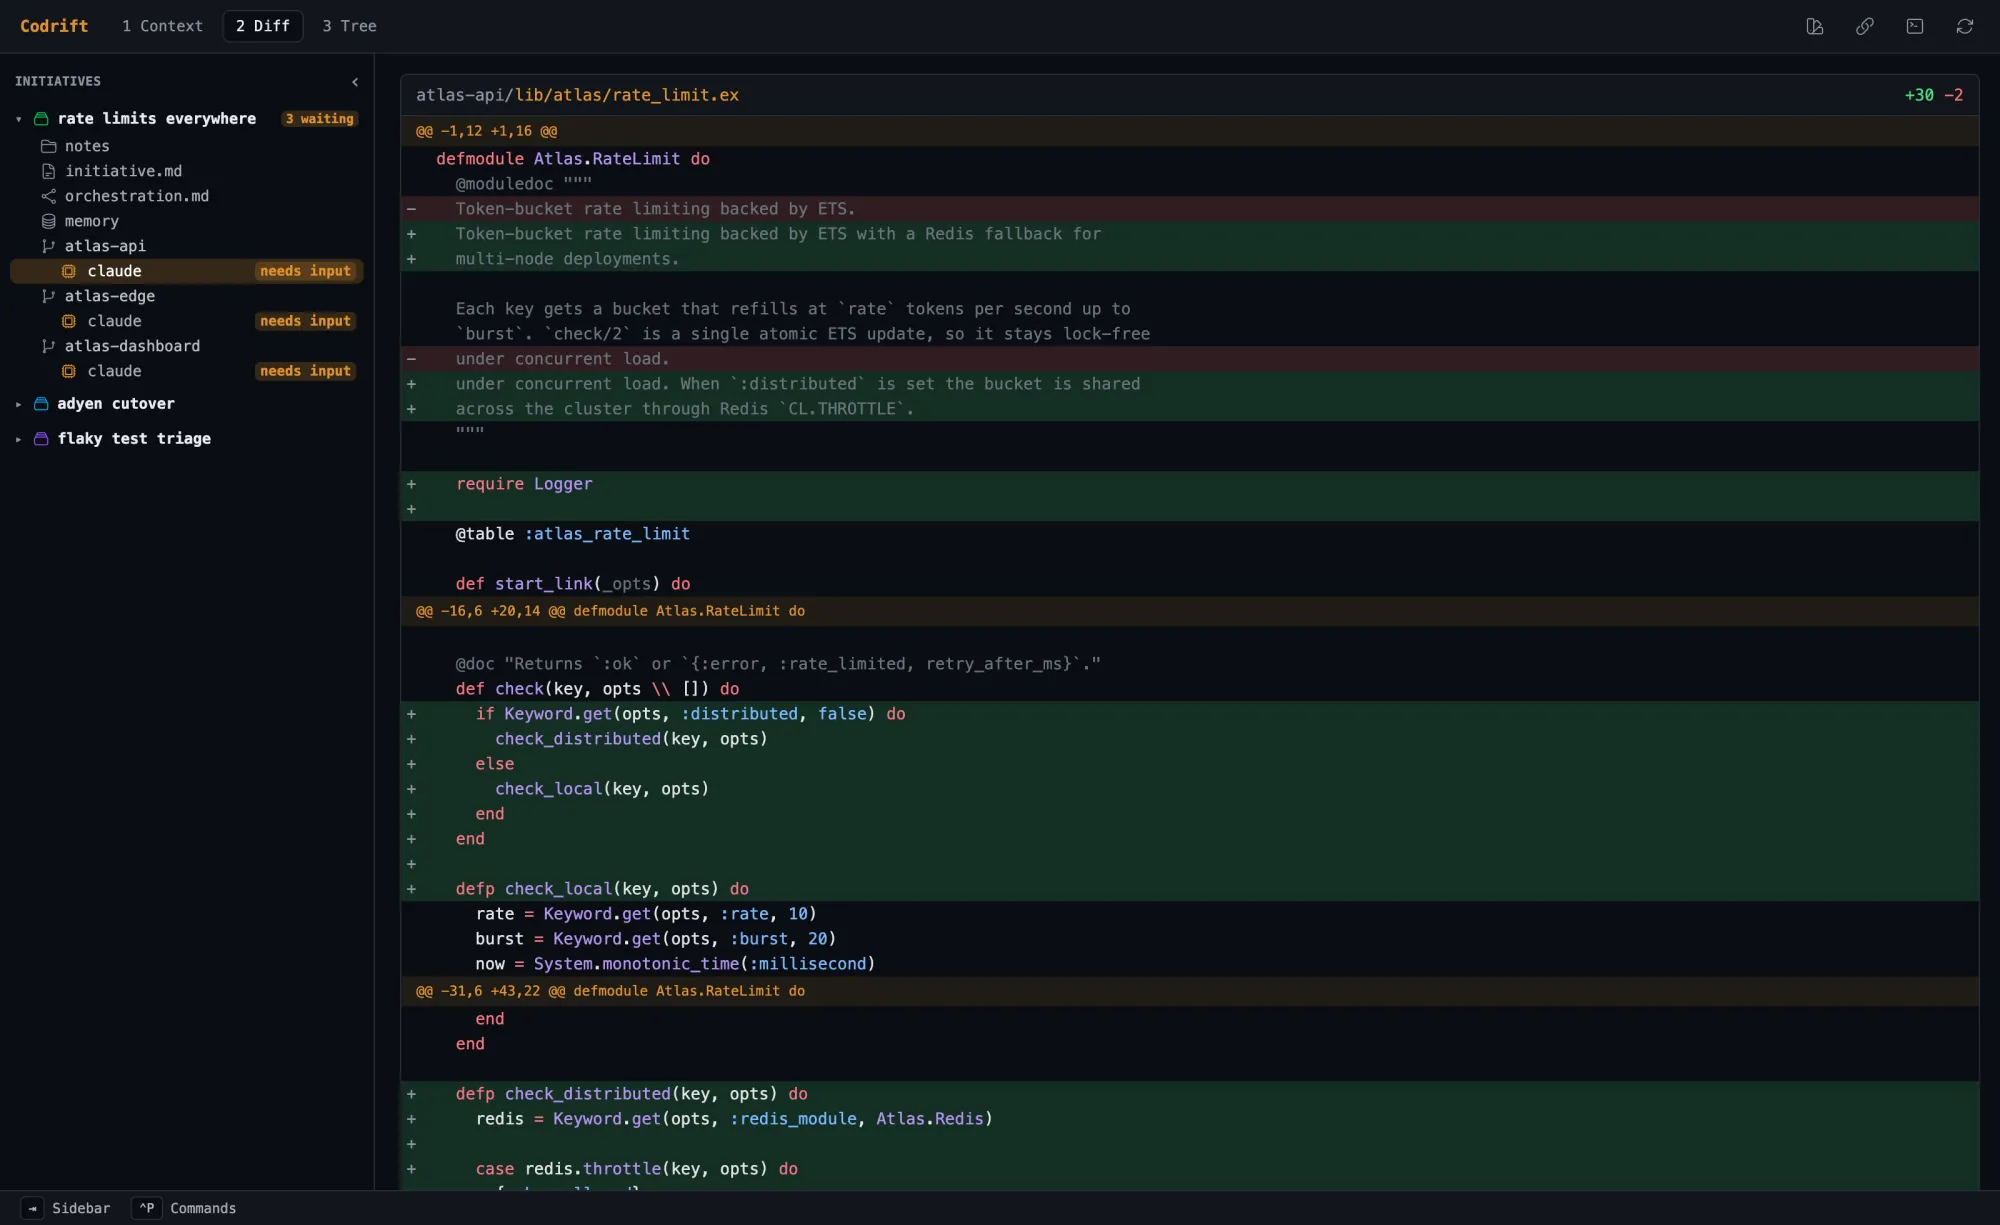Click the agent icon for claude under atlas-dashboard

[69, 371]
